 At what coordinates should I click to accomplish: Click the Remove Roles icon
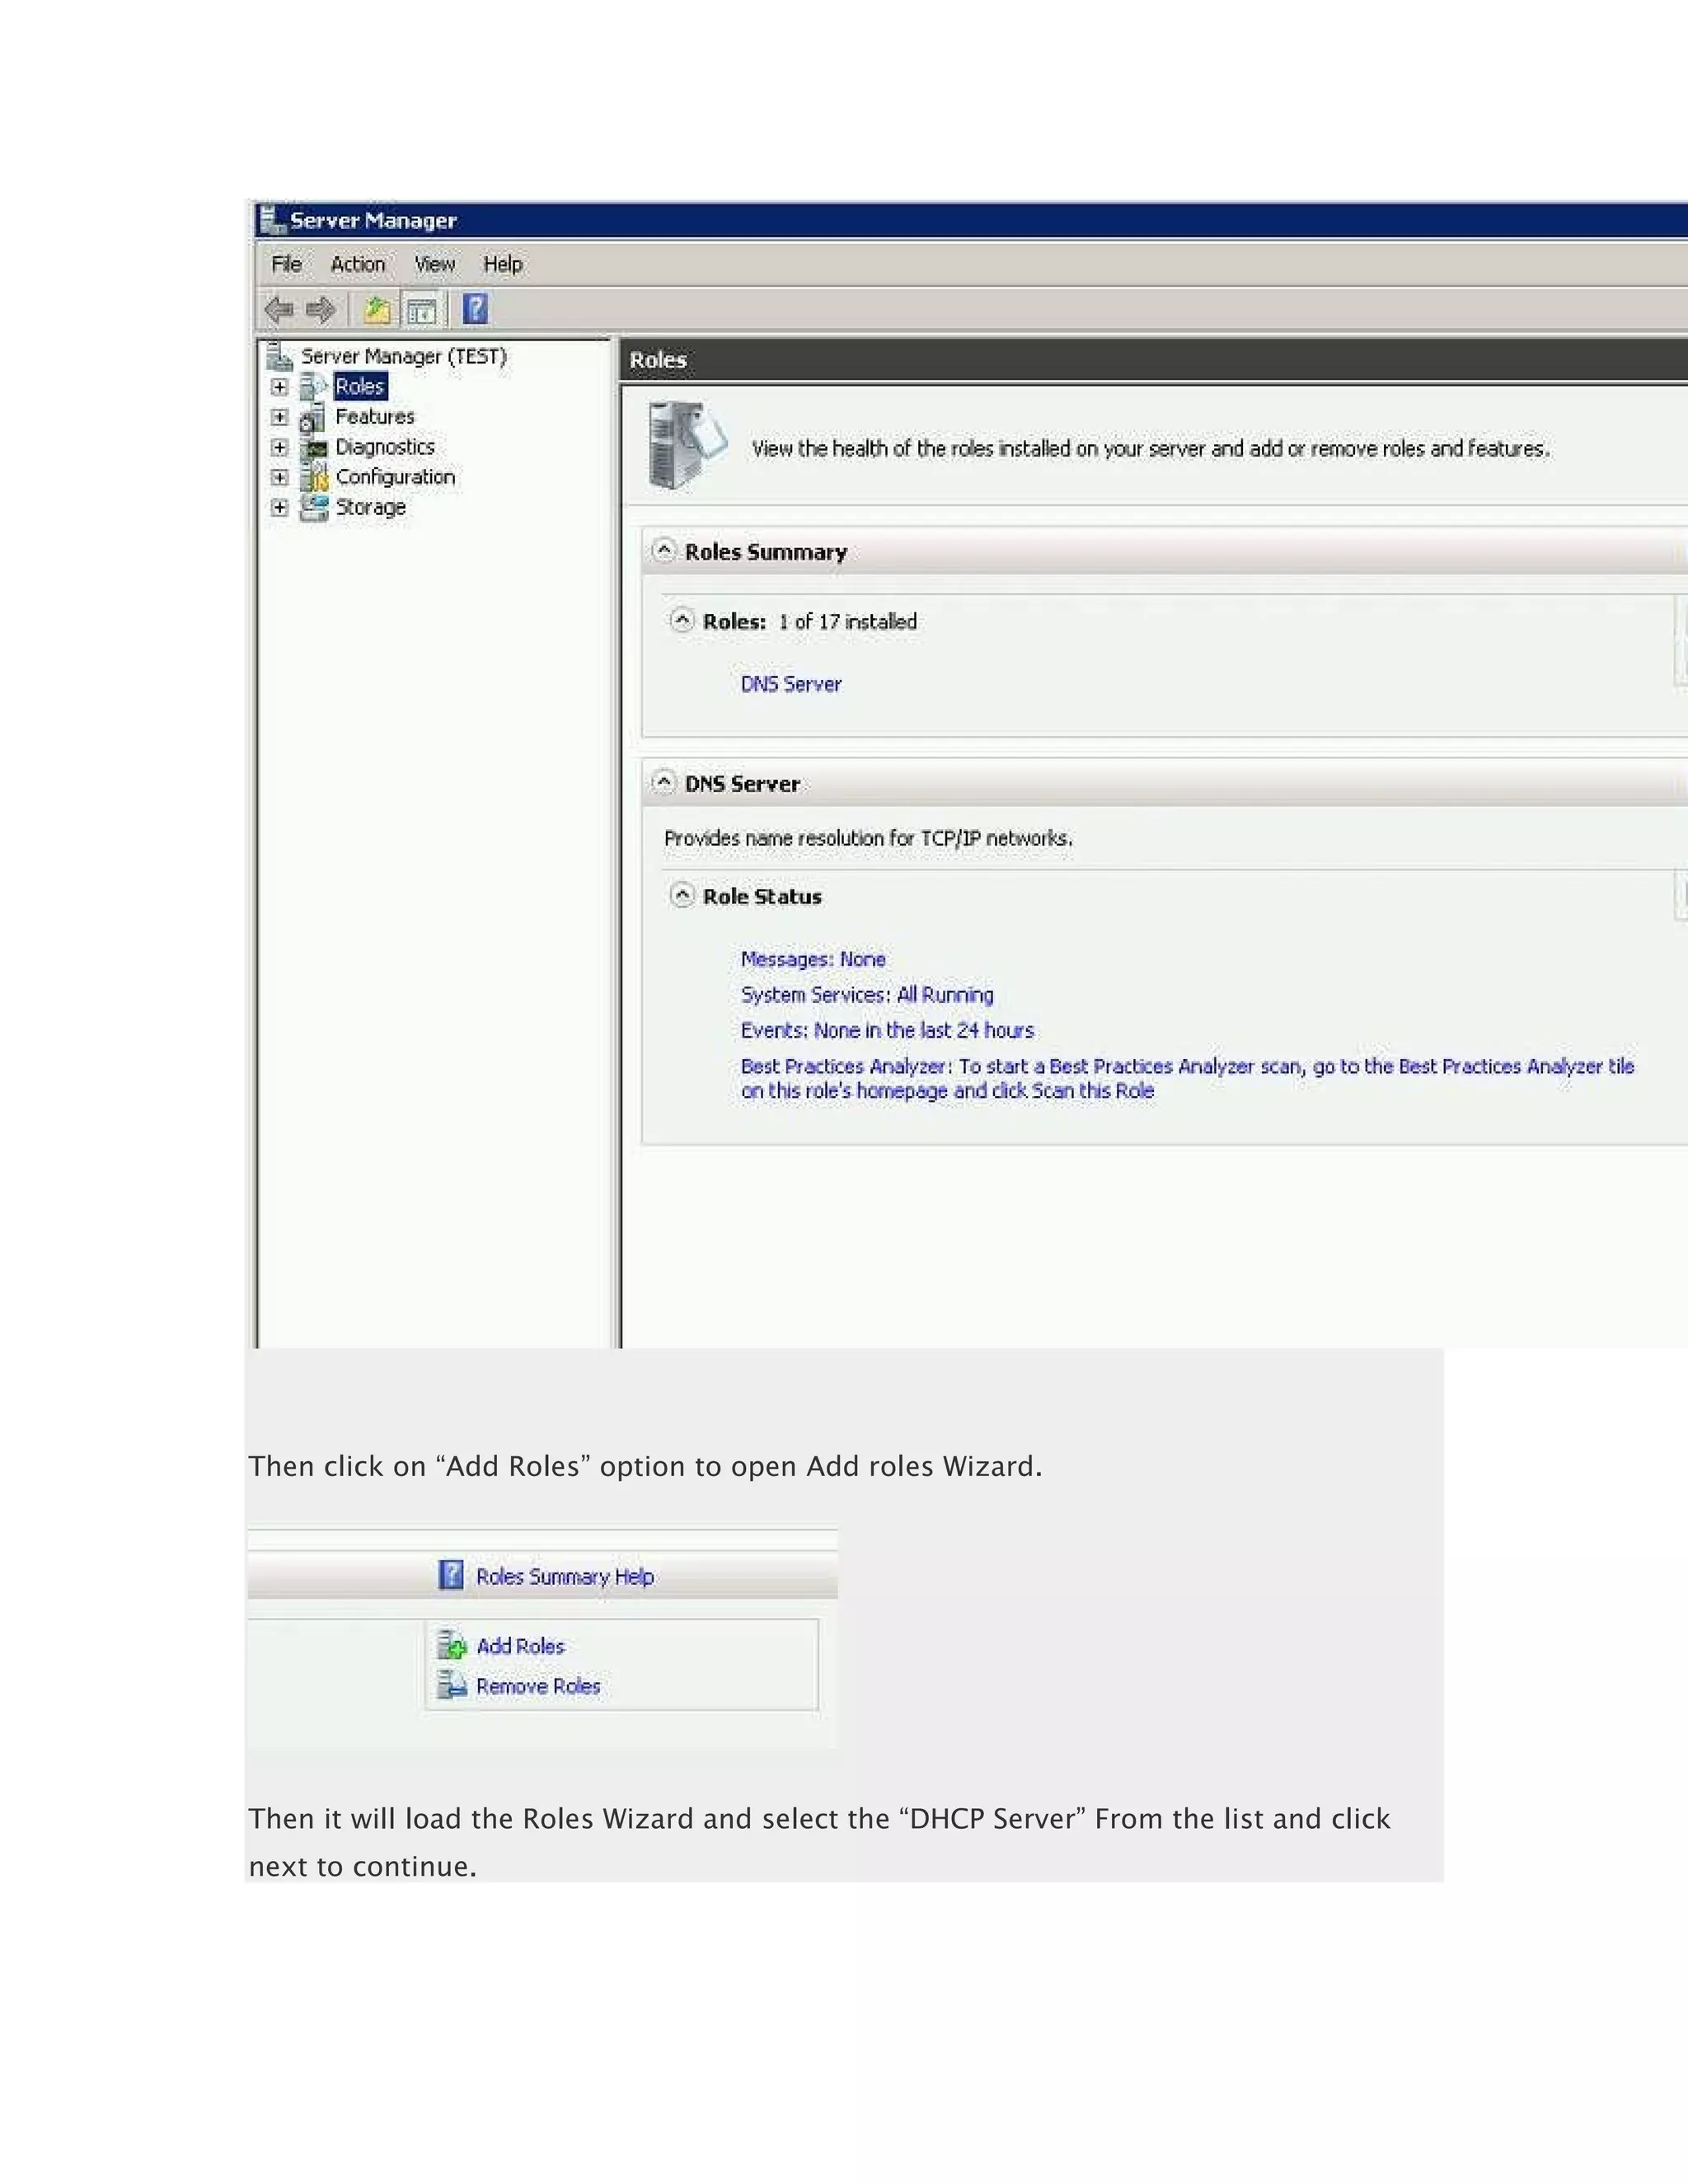pyautogui.click(x=452, y=1685)
